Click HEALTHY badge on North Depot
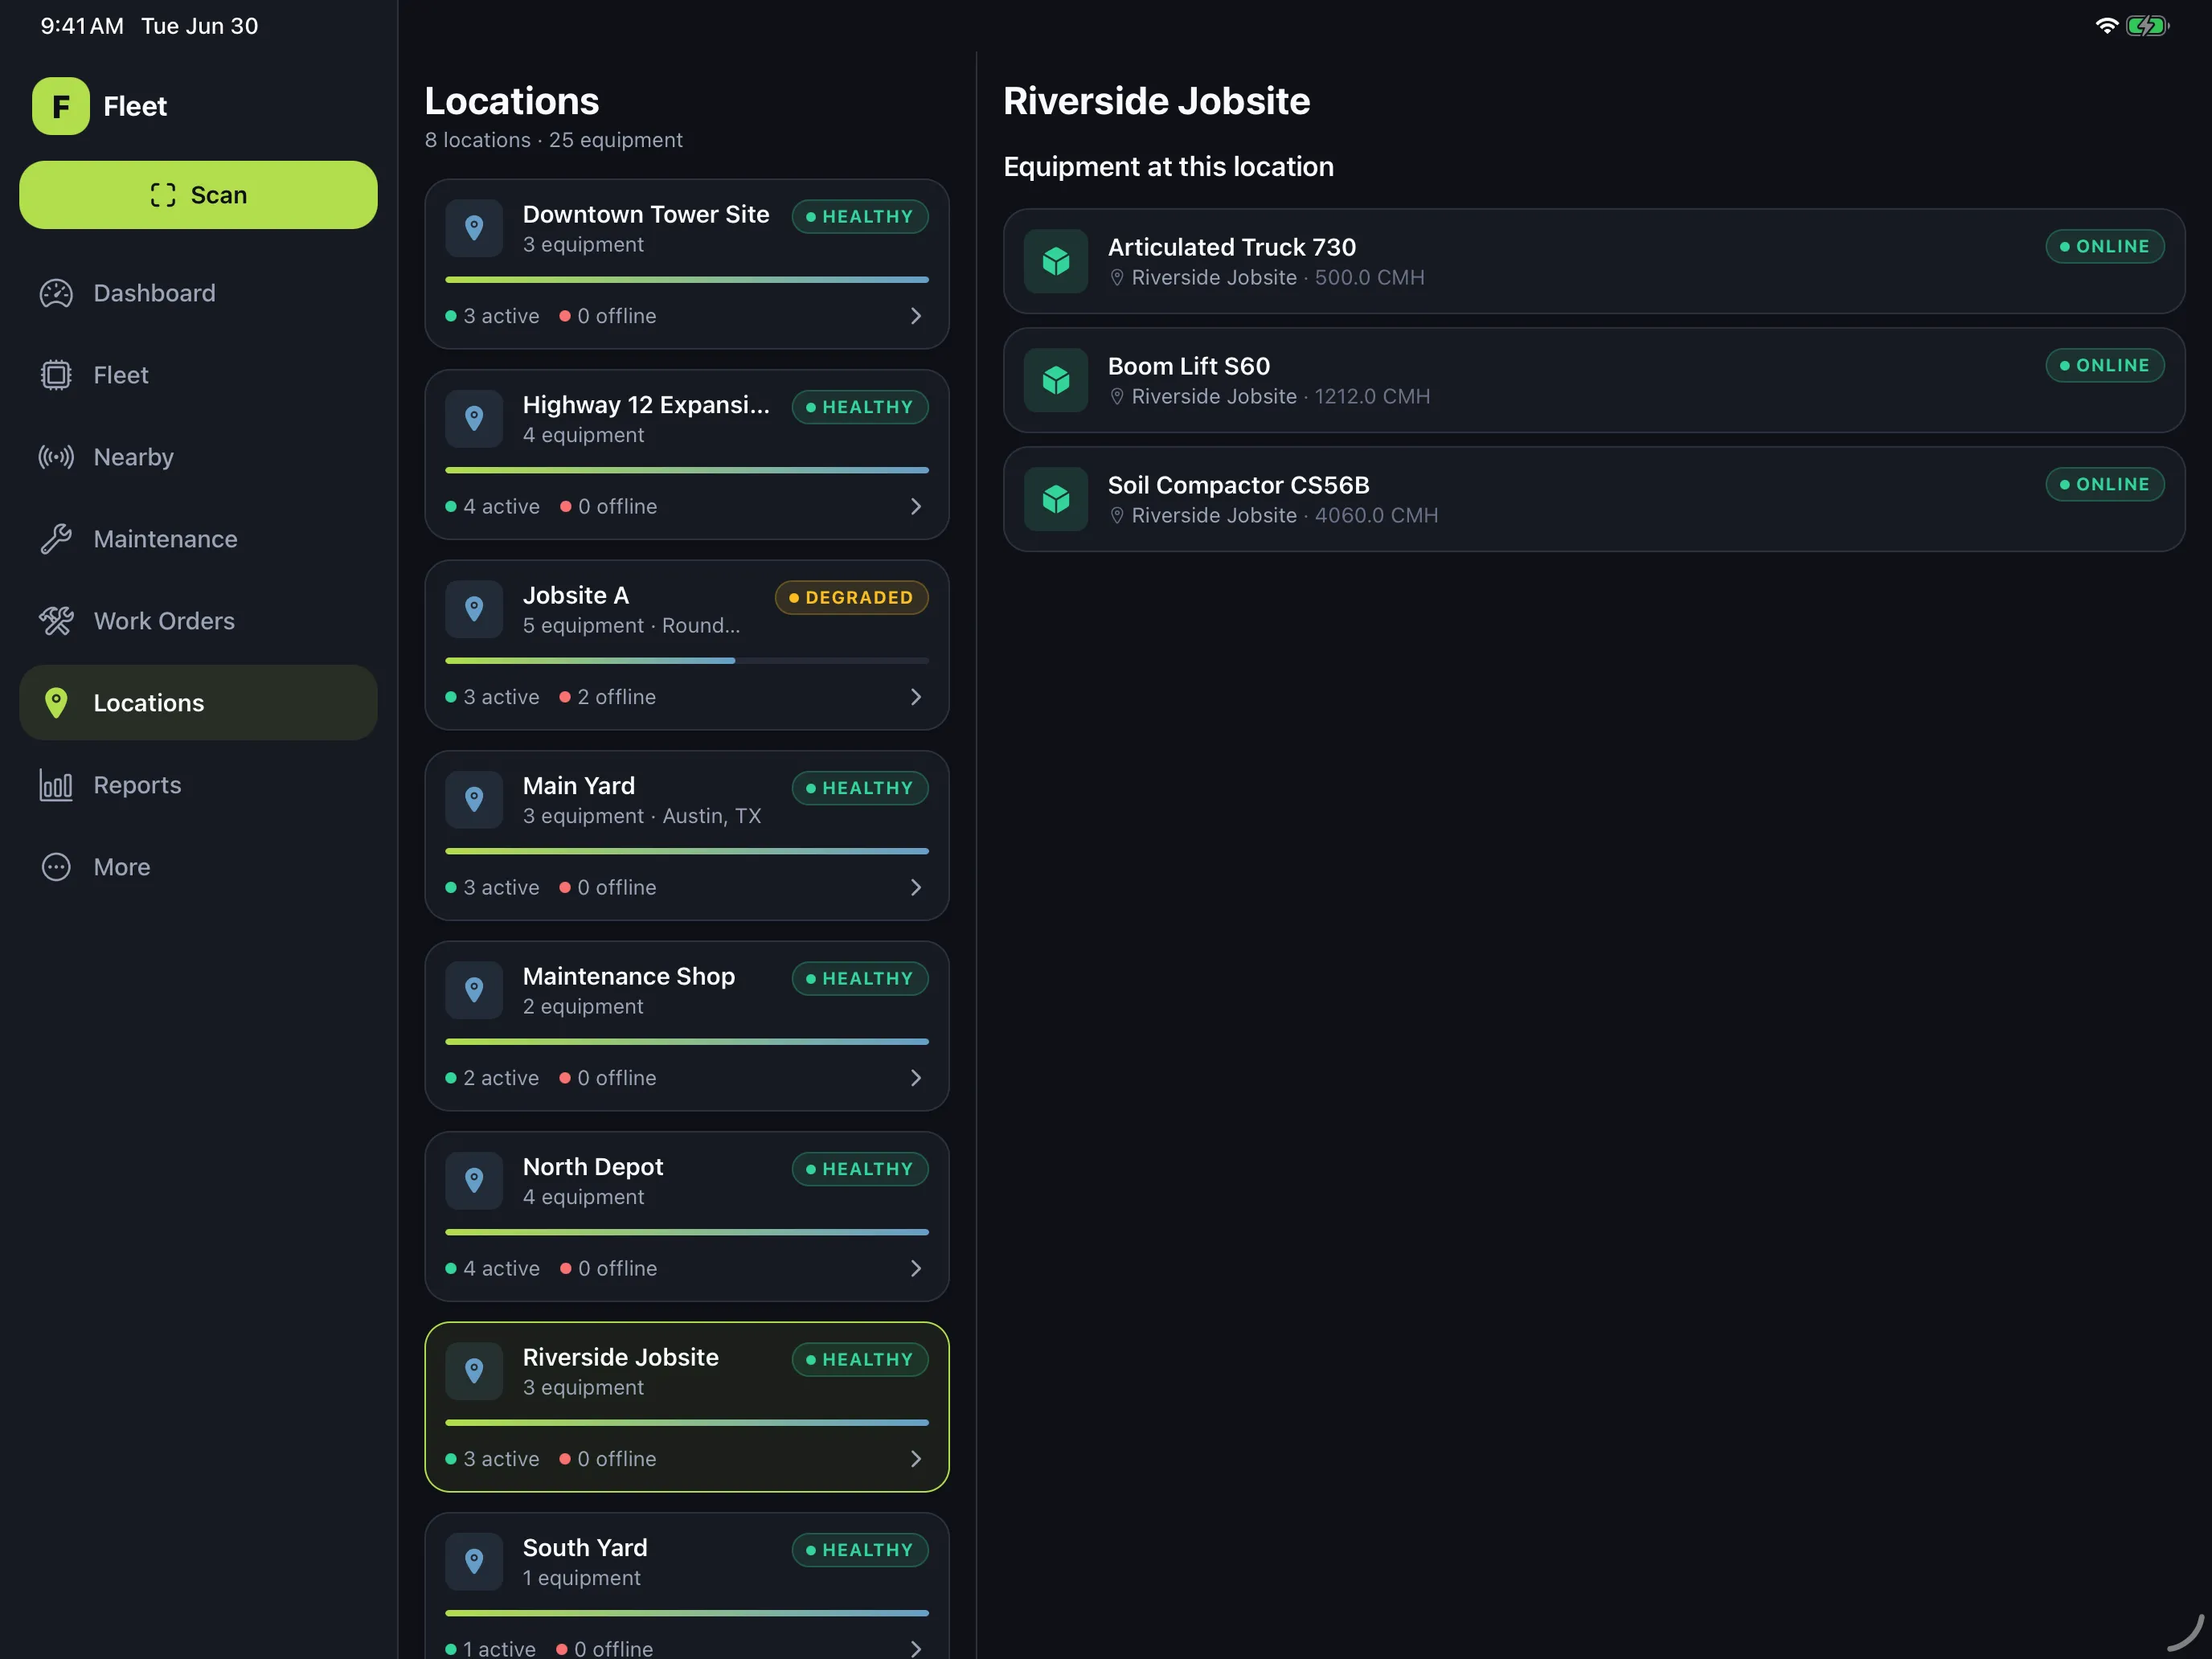 pos(860,1170)
